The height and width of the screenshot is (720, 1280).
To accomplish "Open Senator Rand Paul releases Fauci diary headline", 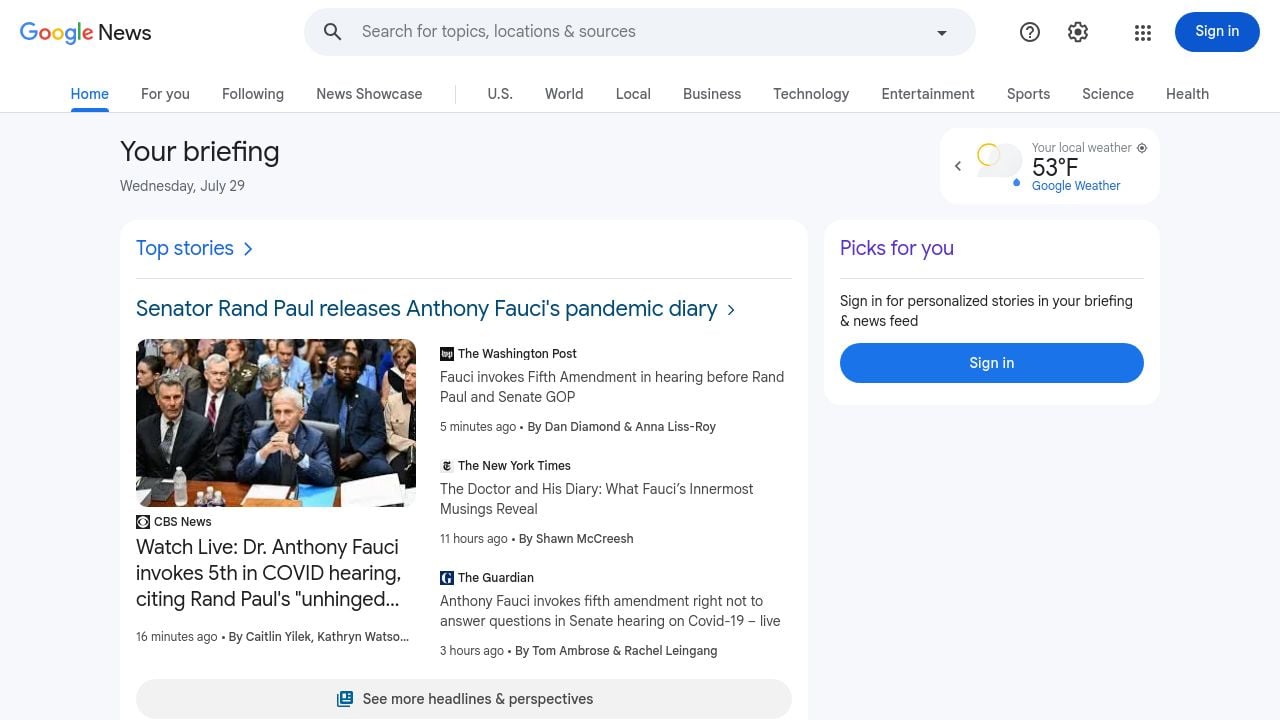I will point(427,309).
